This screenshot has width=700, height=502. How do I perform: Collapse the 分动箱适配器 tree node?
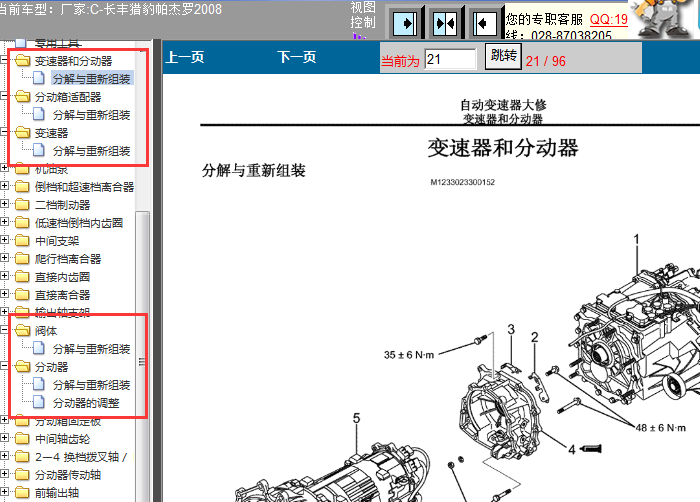4,96
